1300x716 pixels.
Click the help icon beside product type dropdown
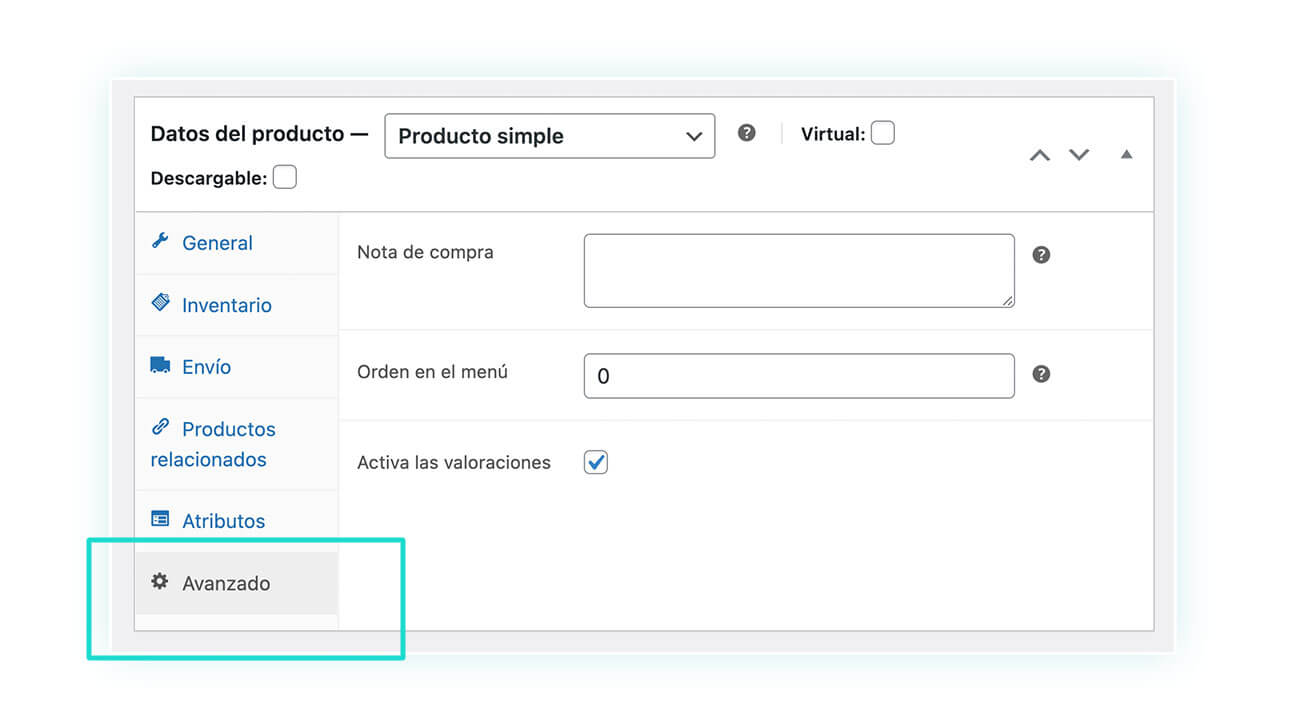pos(746,133)
